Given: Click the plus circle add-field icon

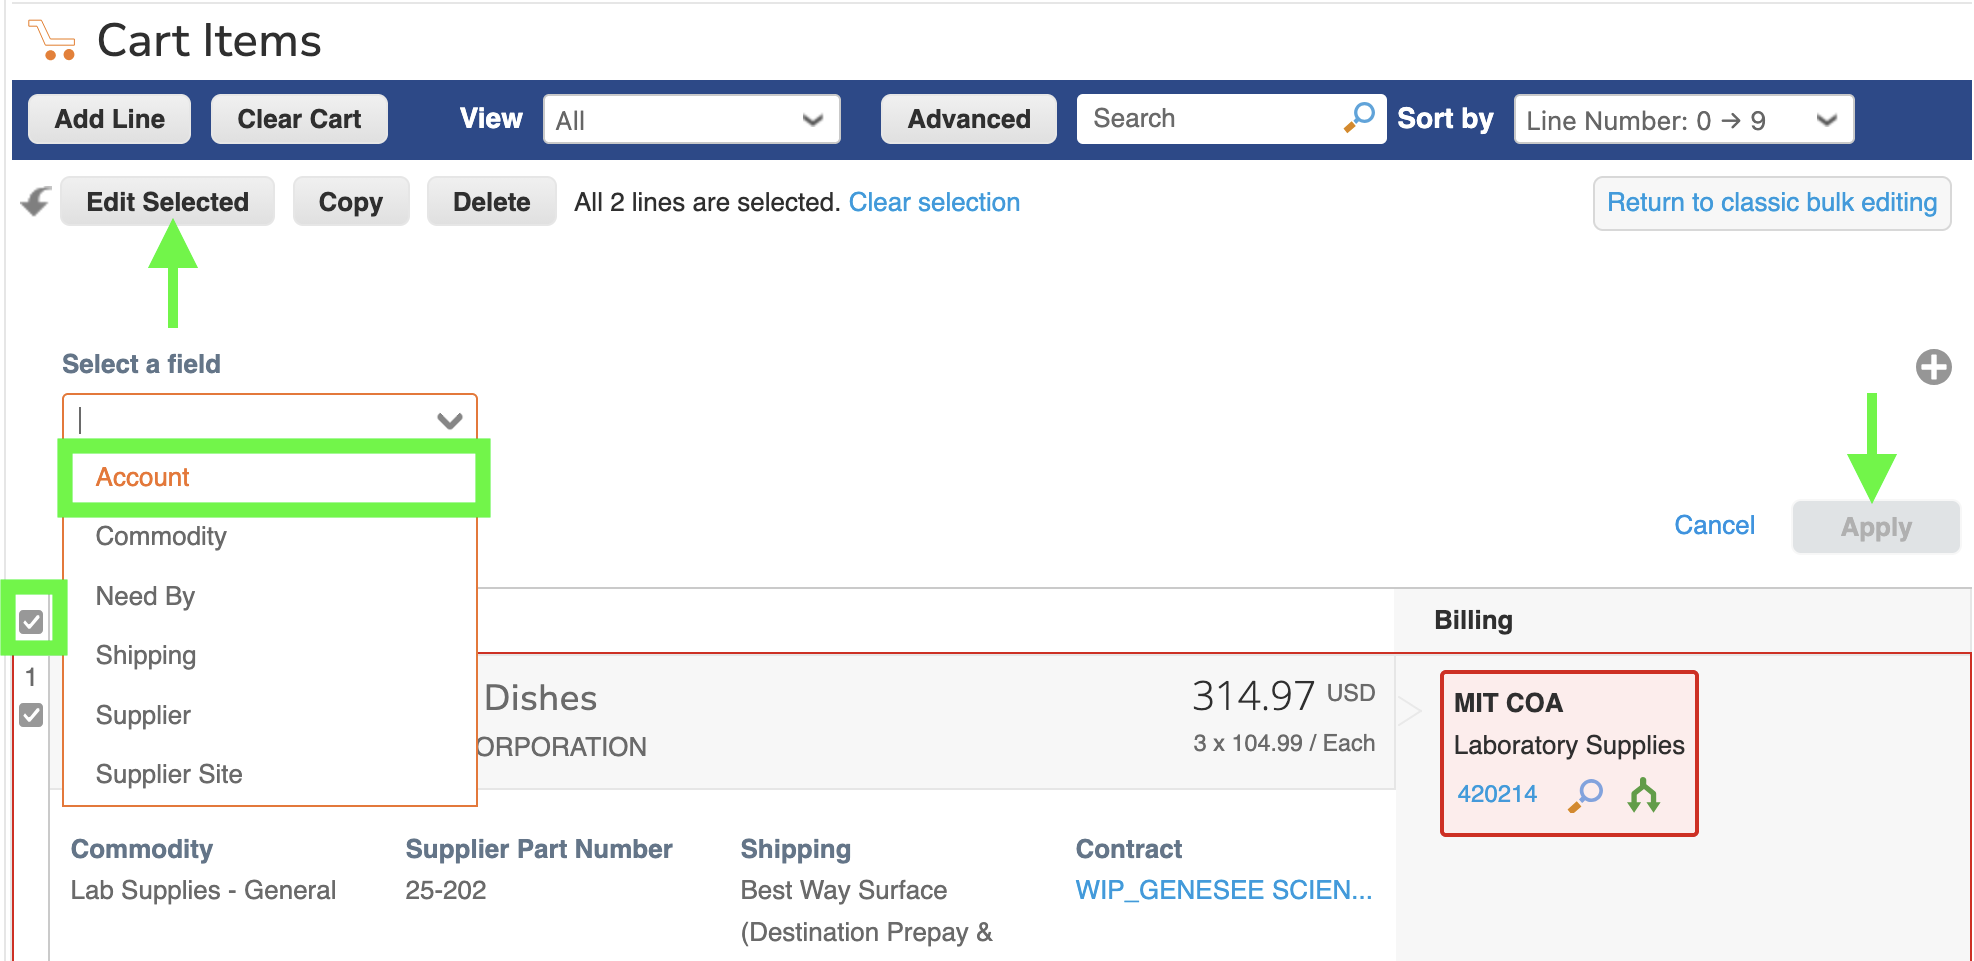Looking at the screenshot, I should 1933,367.
